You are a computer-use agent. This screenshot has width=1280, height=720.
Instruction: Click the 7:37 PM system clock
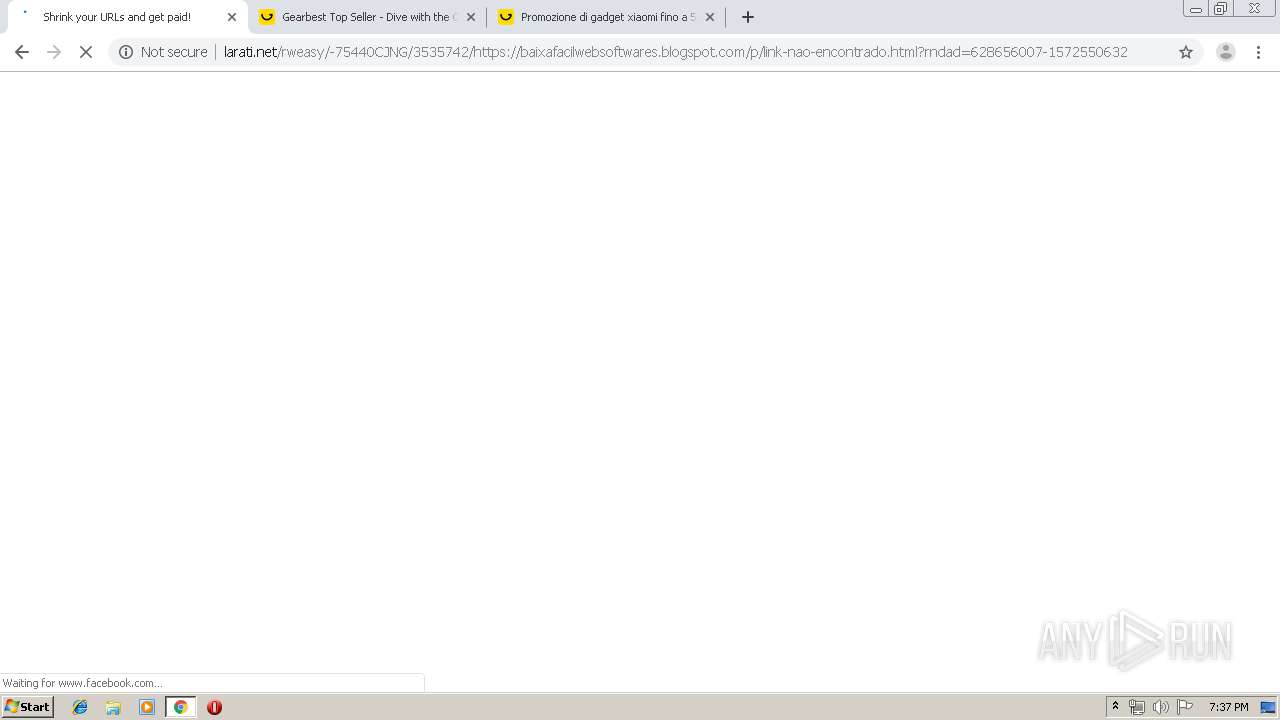1228,707
